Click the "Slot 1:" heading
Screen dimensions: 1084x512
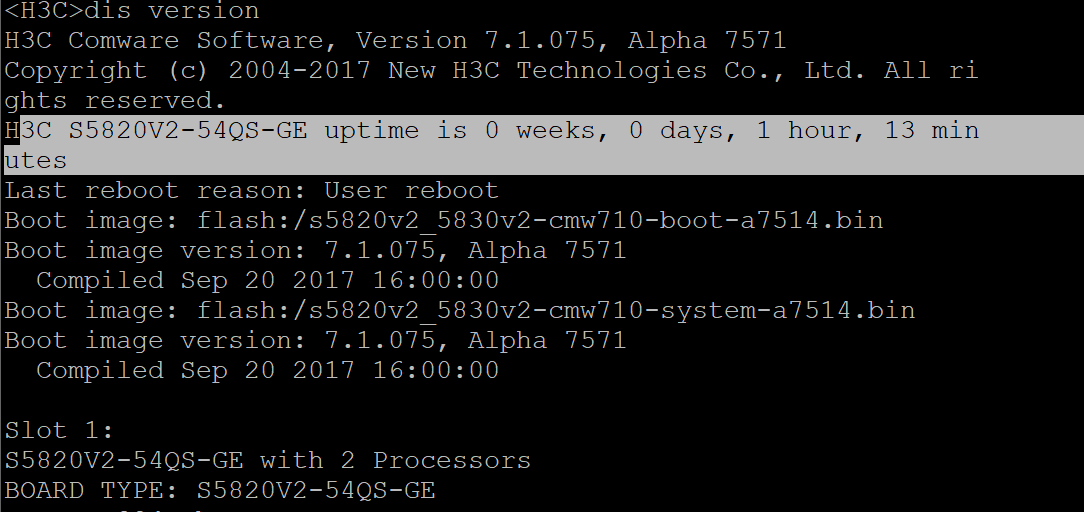click(x=59, y=431)
